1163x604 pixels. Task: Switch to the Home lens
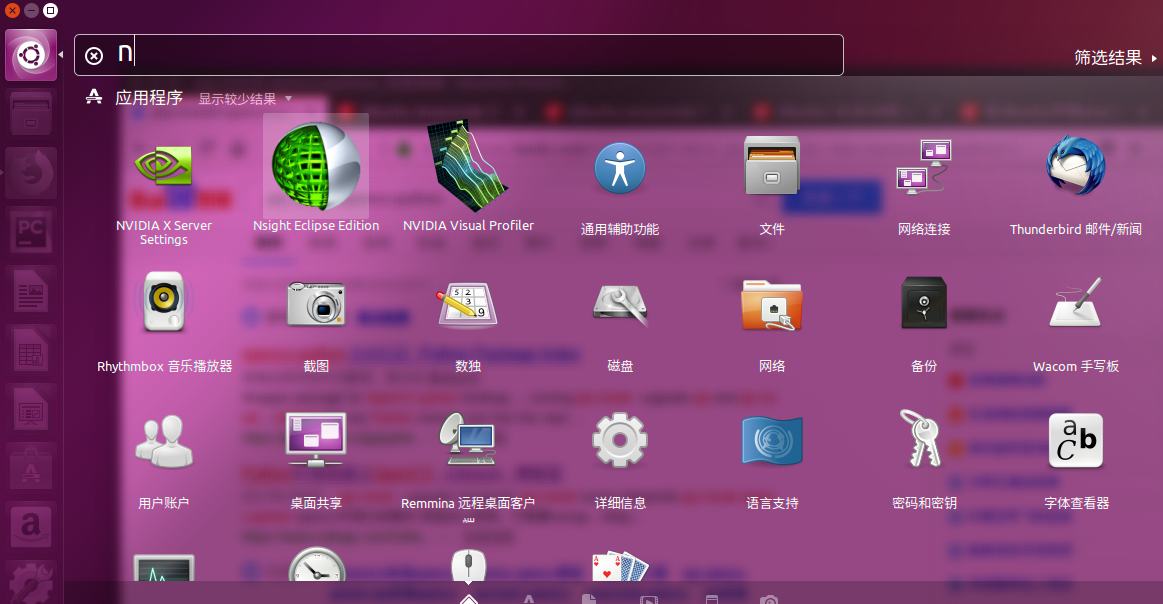coord(469,598)
